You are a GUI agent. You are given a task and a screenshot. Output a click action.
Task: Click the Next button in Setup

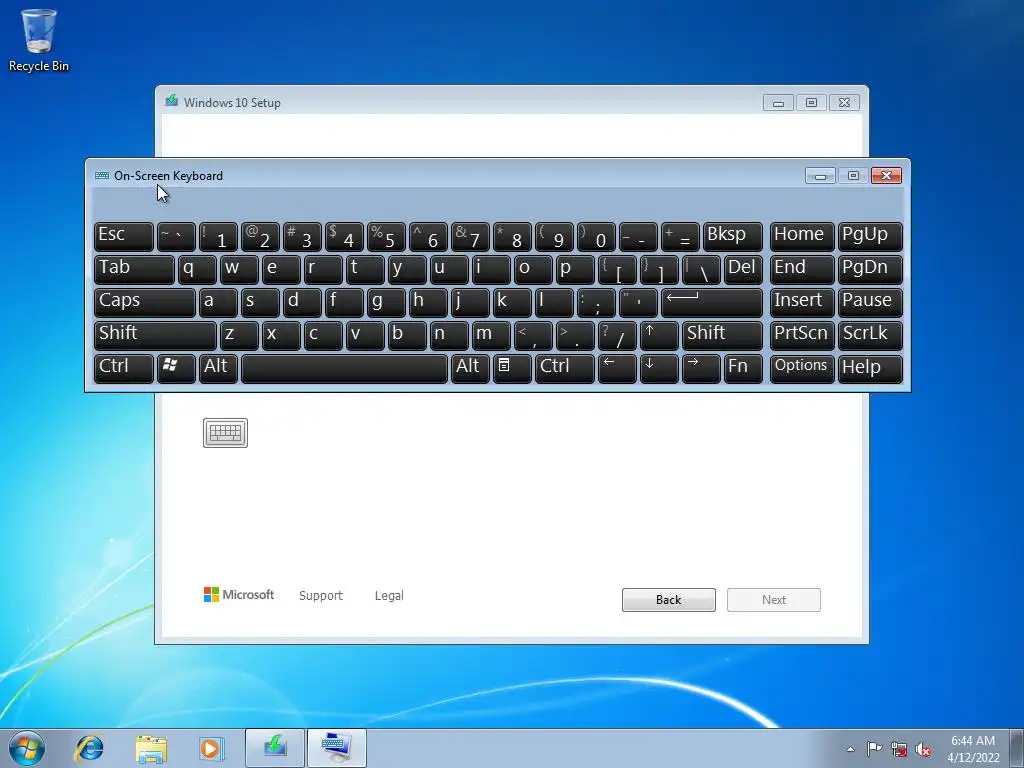[774, 600]
